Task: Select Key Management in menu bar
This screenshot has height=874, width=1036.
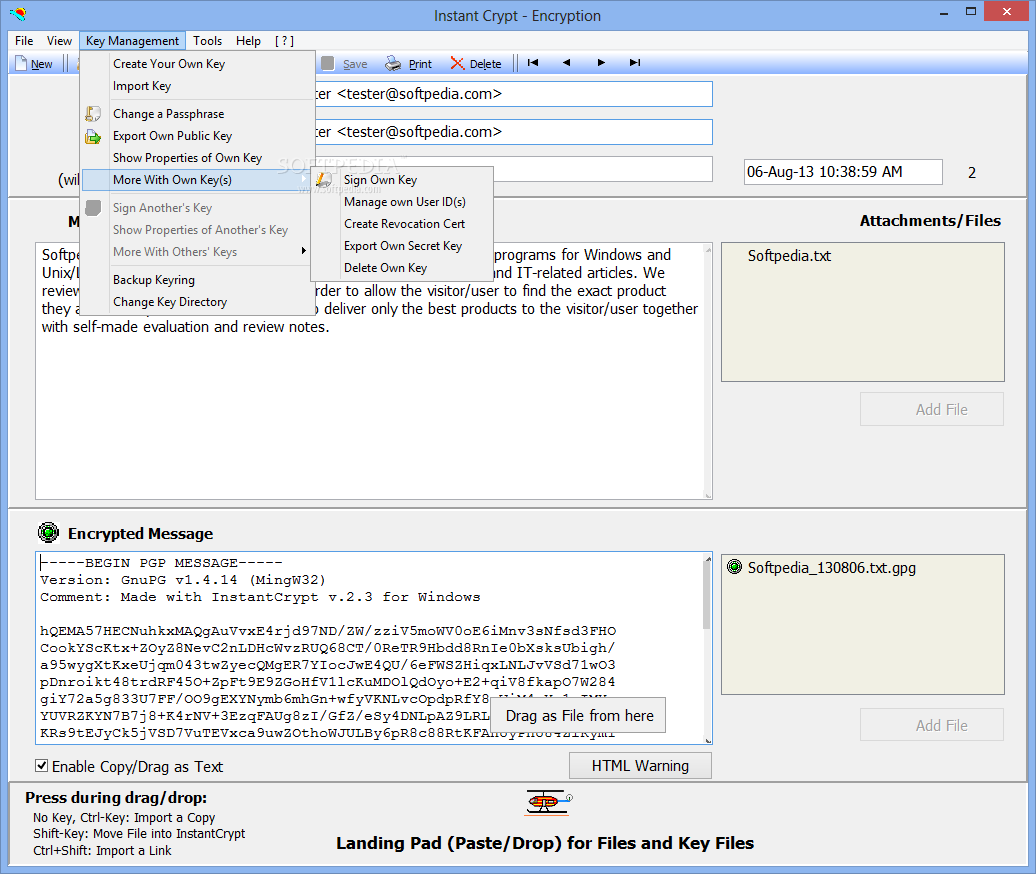Action: coord(132,41)
